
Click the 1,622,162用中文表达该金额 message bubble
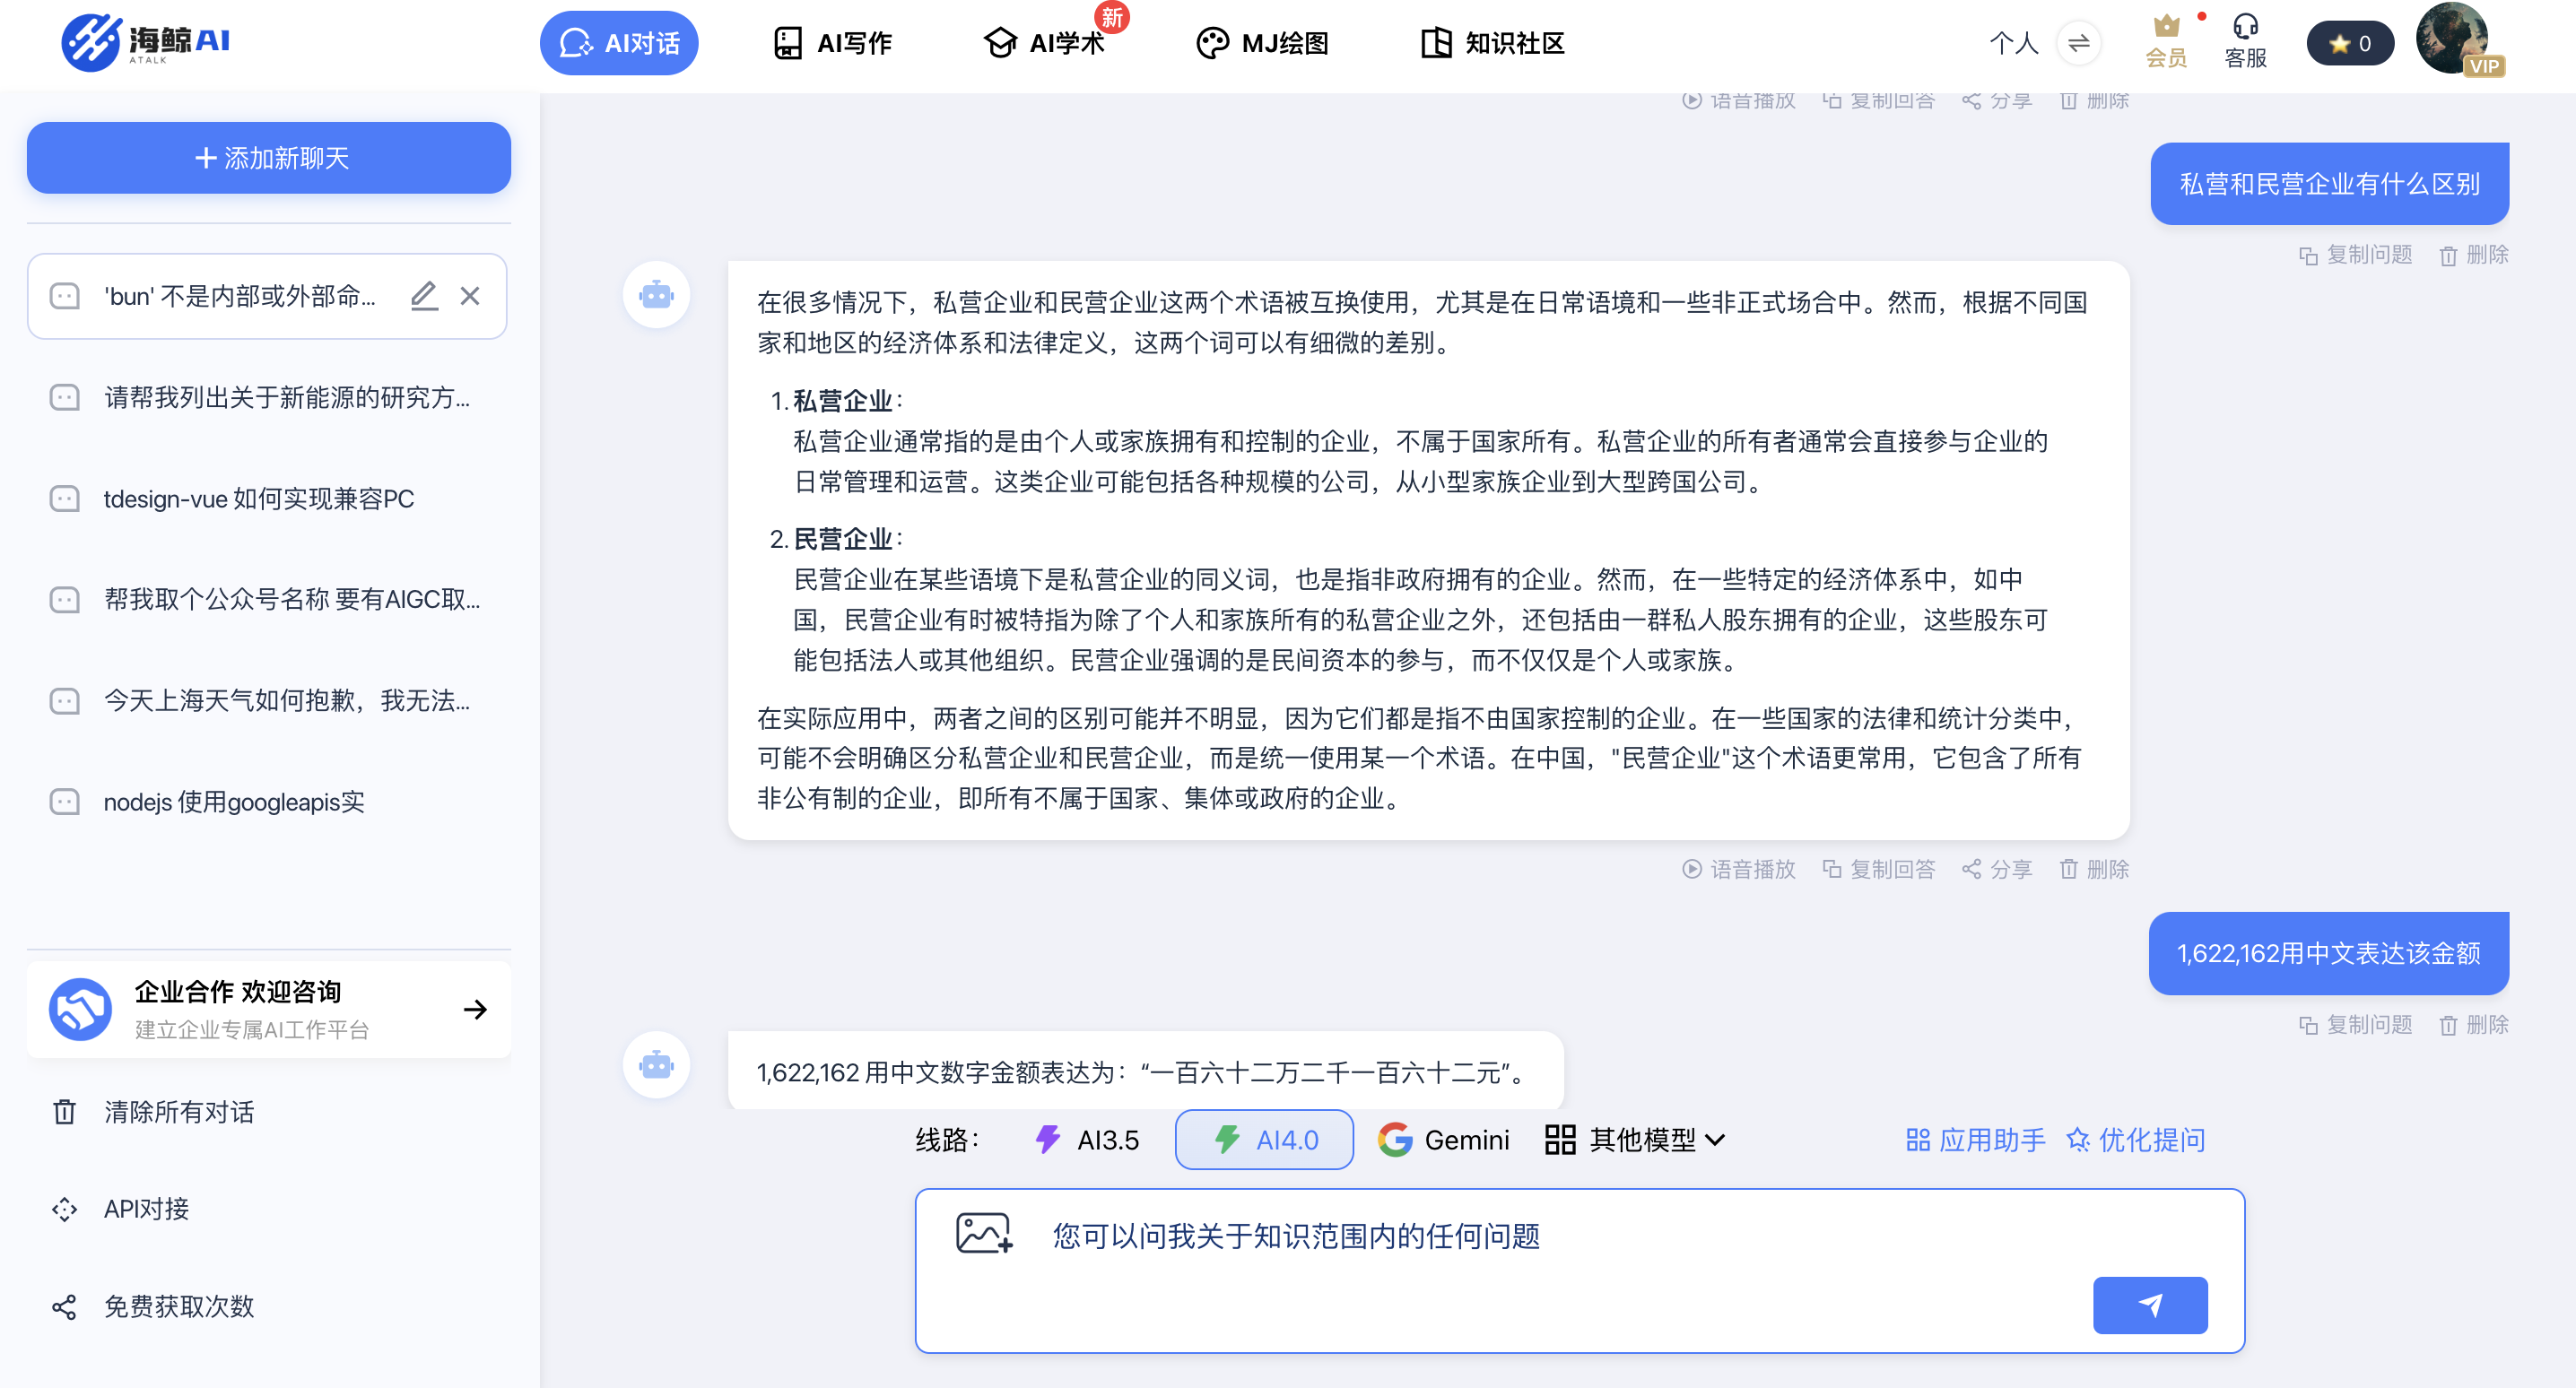[2329, 954]
